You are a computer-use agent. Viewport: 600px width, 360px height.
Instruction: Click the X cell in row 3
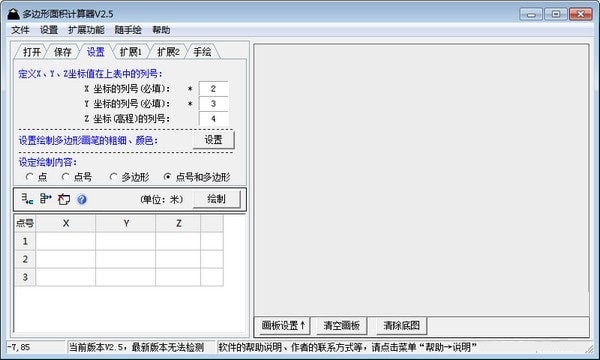tap(66, 277)
